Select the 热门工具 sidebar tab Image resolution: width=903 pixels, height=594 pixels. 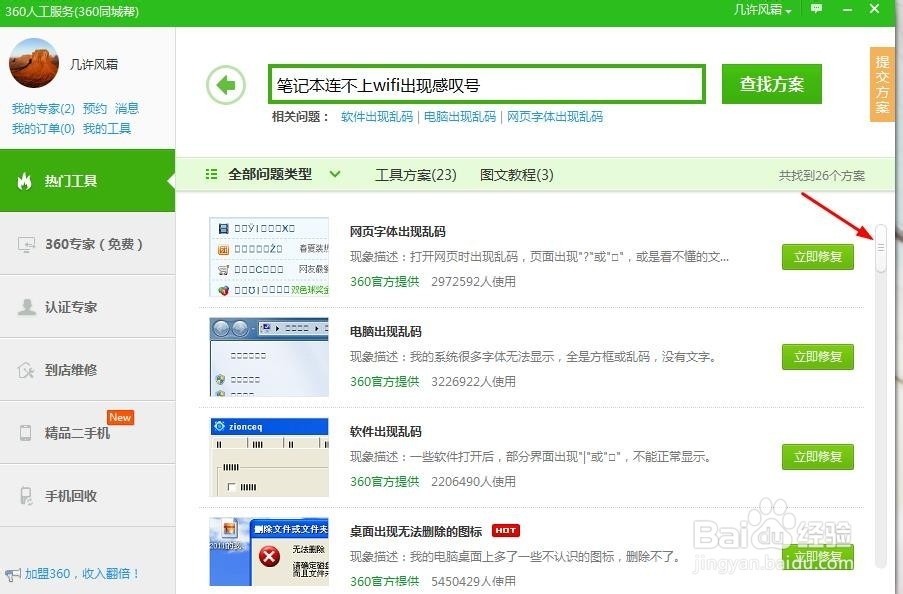coord(88,180)
